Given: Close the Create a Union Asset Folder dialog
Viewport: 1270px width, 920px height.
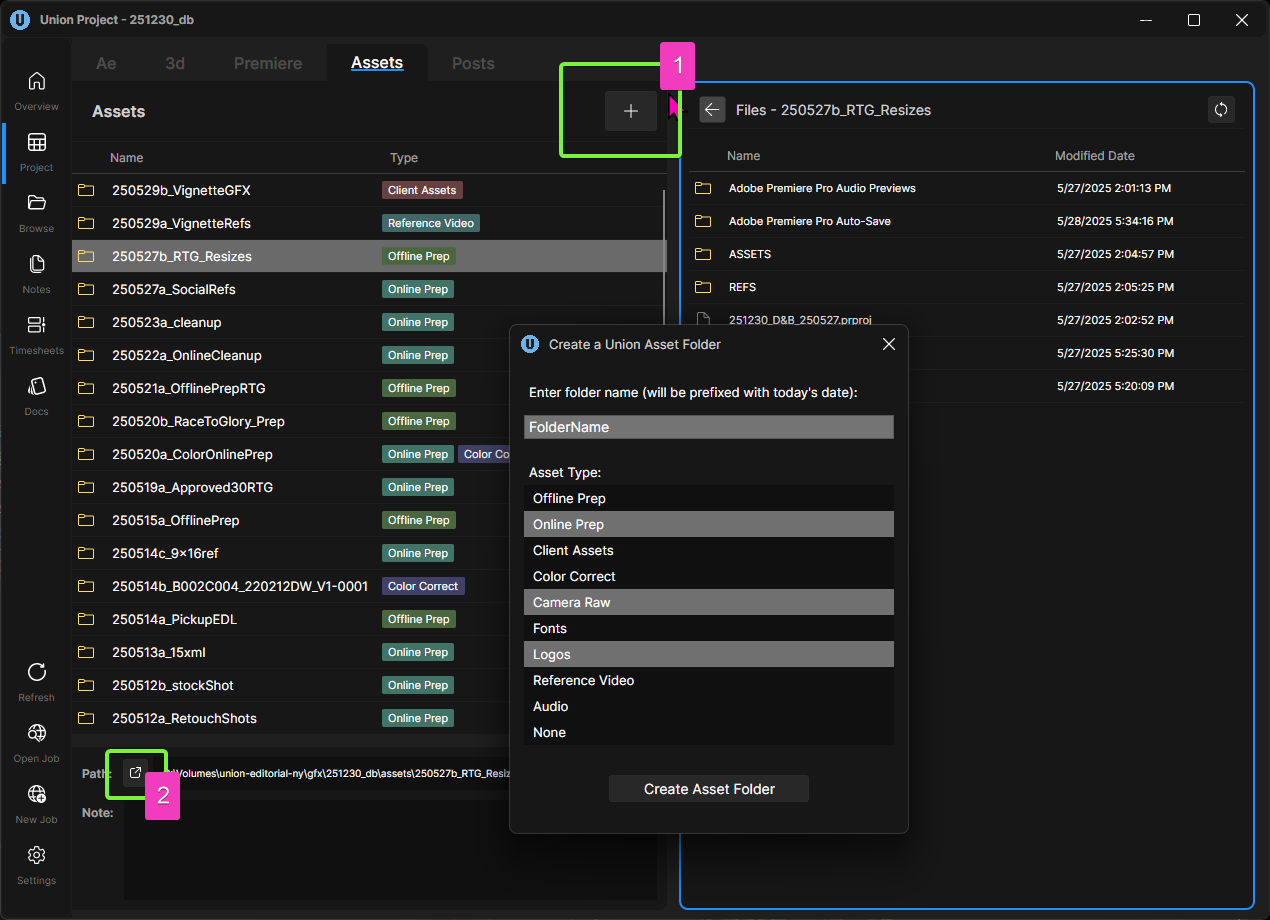Looking at the screenshot, I should (888, 344).
